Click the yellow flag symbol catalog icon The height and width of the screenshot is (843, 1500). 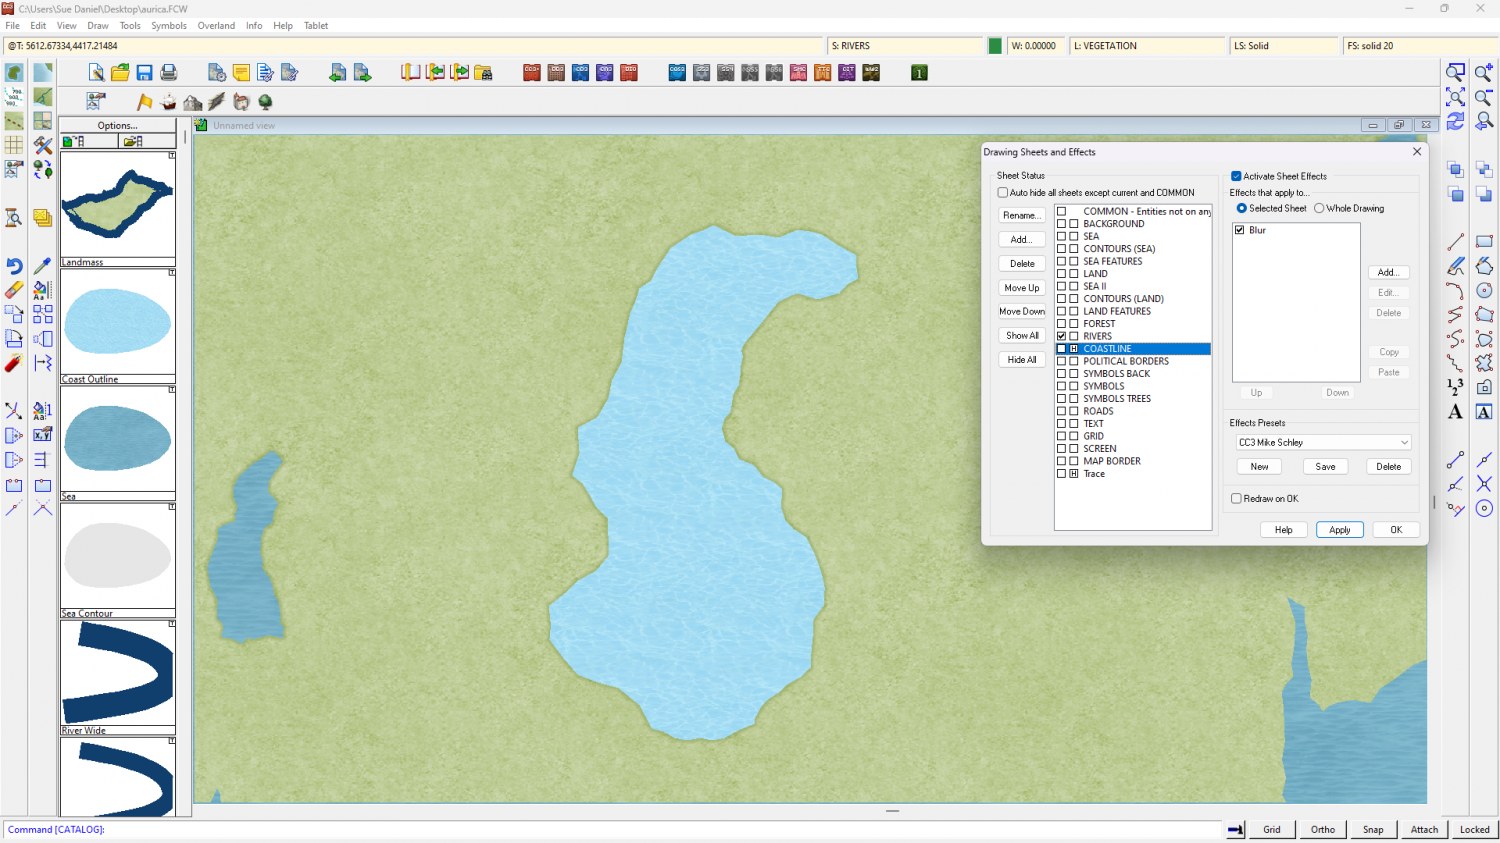coord(144,102)
